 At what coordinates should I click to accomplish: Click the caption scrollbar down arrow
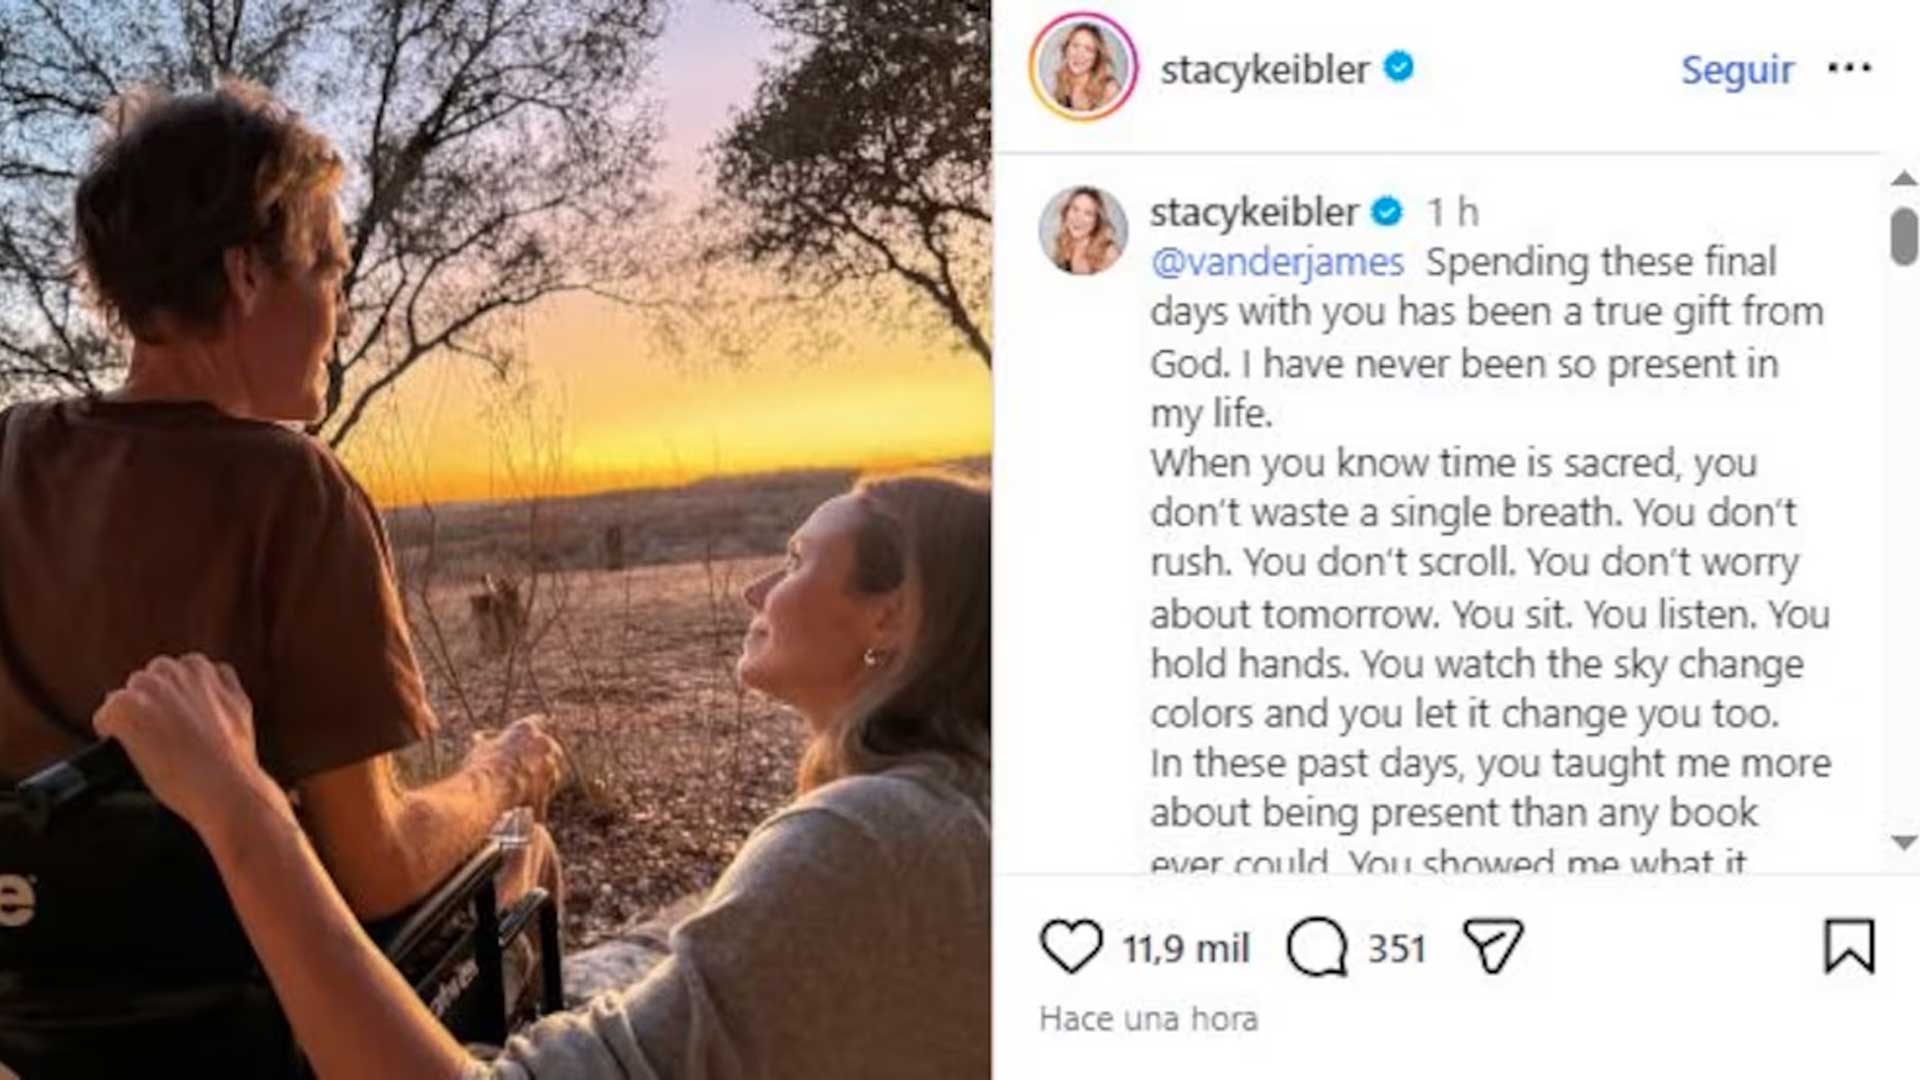point(1904,843)
